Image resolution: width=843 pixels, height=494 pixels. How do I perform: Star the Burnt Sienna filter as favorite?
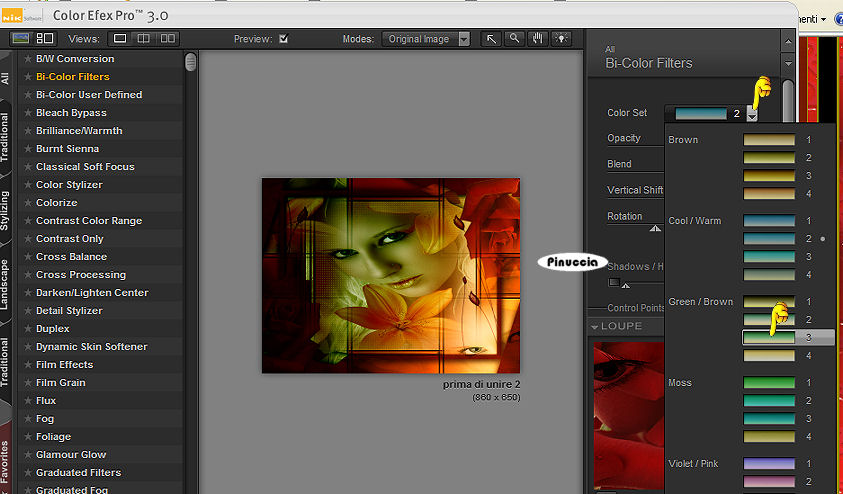point(27,149)
